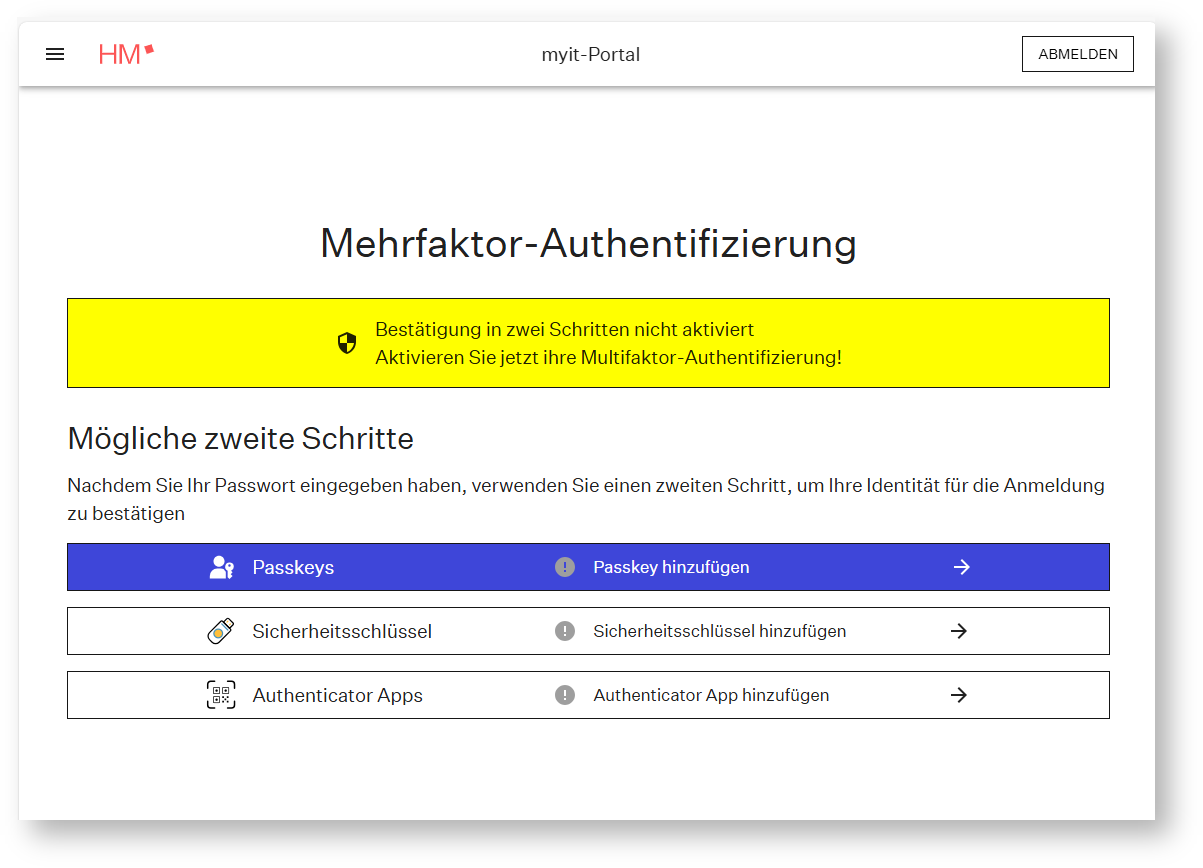Click the Passkeys person-key icon

(x=221, y=567)
